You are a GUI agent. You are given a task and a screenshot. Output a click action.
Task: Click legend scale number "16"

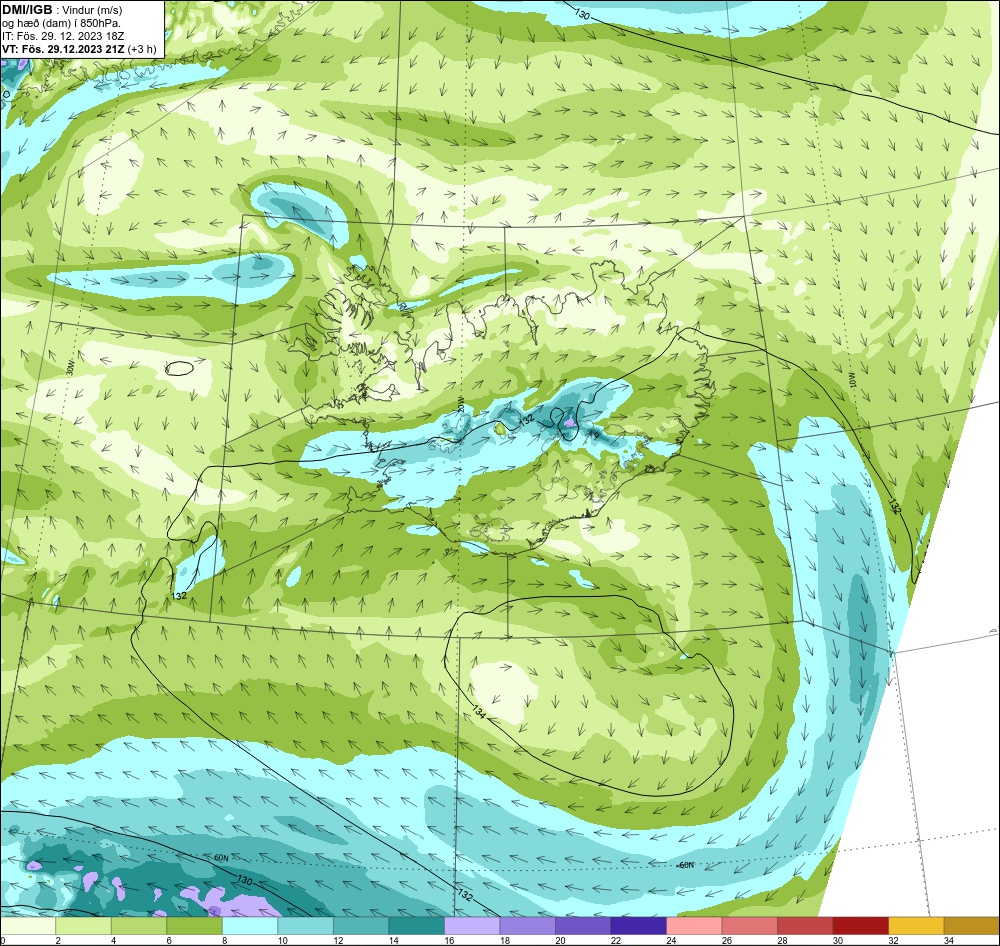(449, 940)
